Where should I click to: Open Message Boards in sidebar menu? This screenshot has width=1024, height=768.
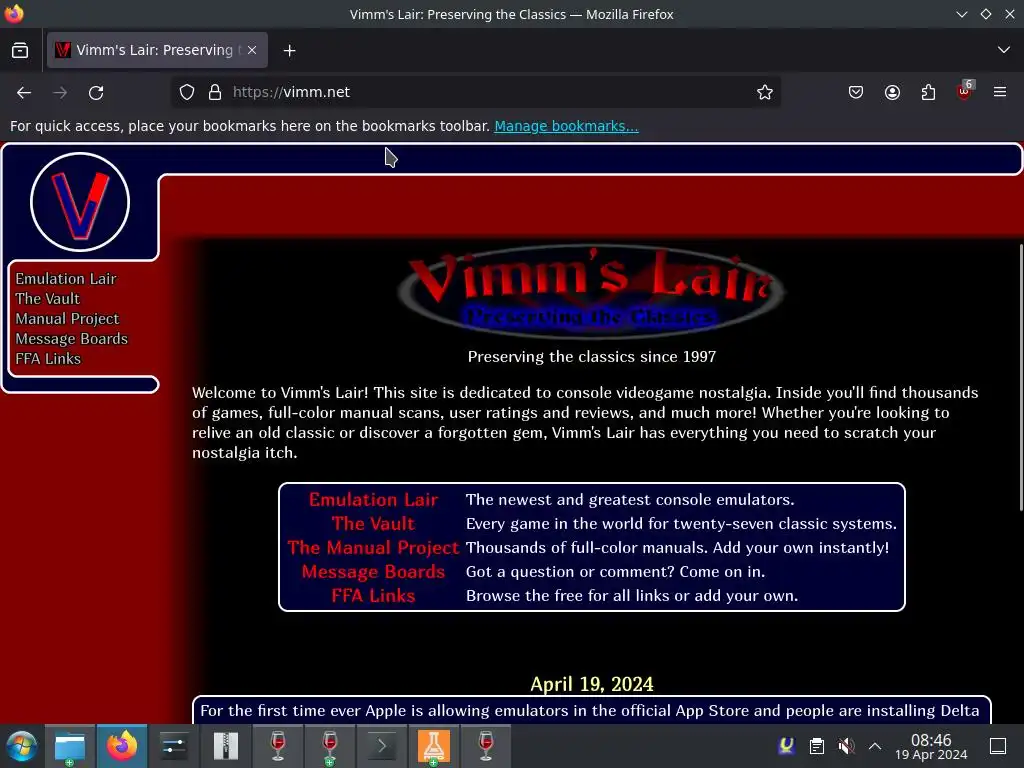72,338
